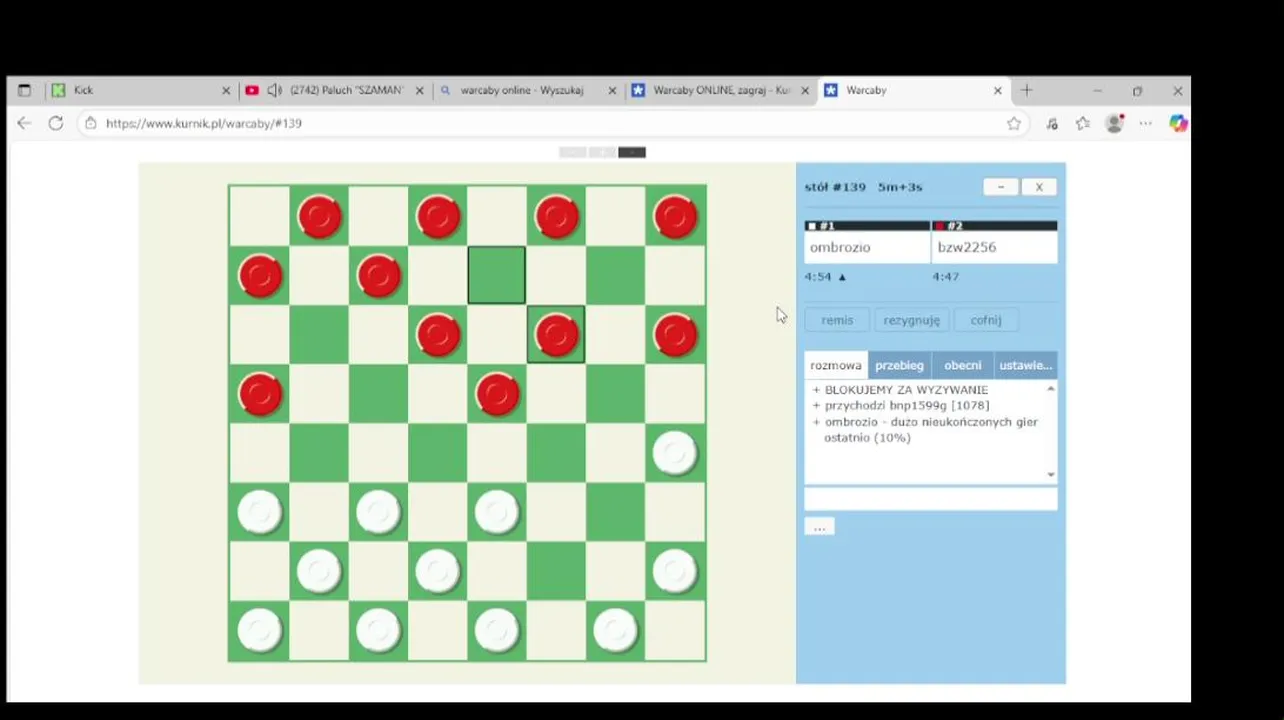Offer a draw with the remis button

837,320
